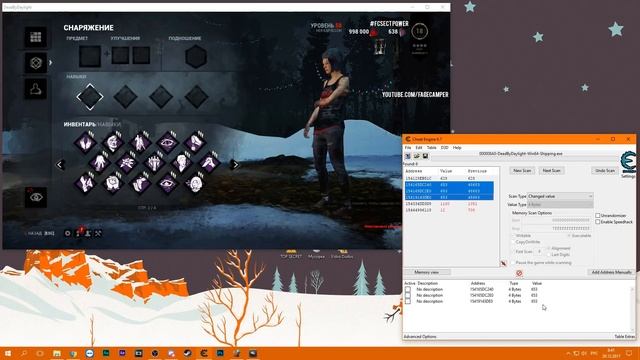Pick the fifth perk in inventory middle row
Viewport: 640px width, 360px height.
pos(209,163)
